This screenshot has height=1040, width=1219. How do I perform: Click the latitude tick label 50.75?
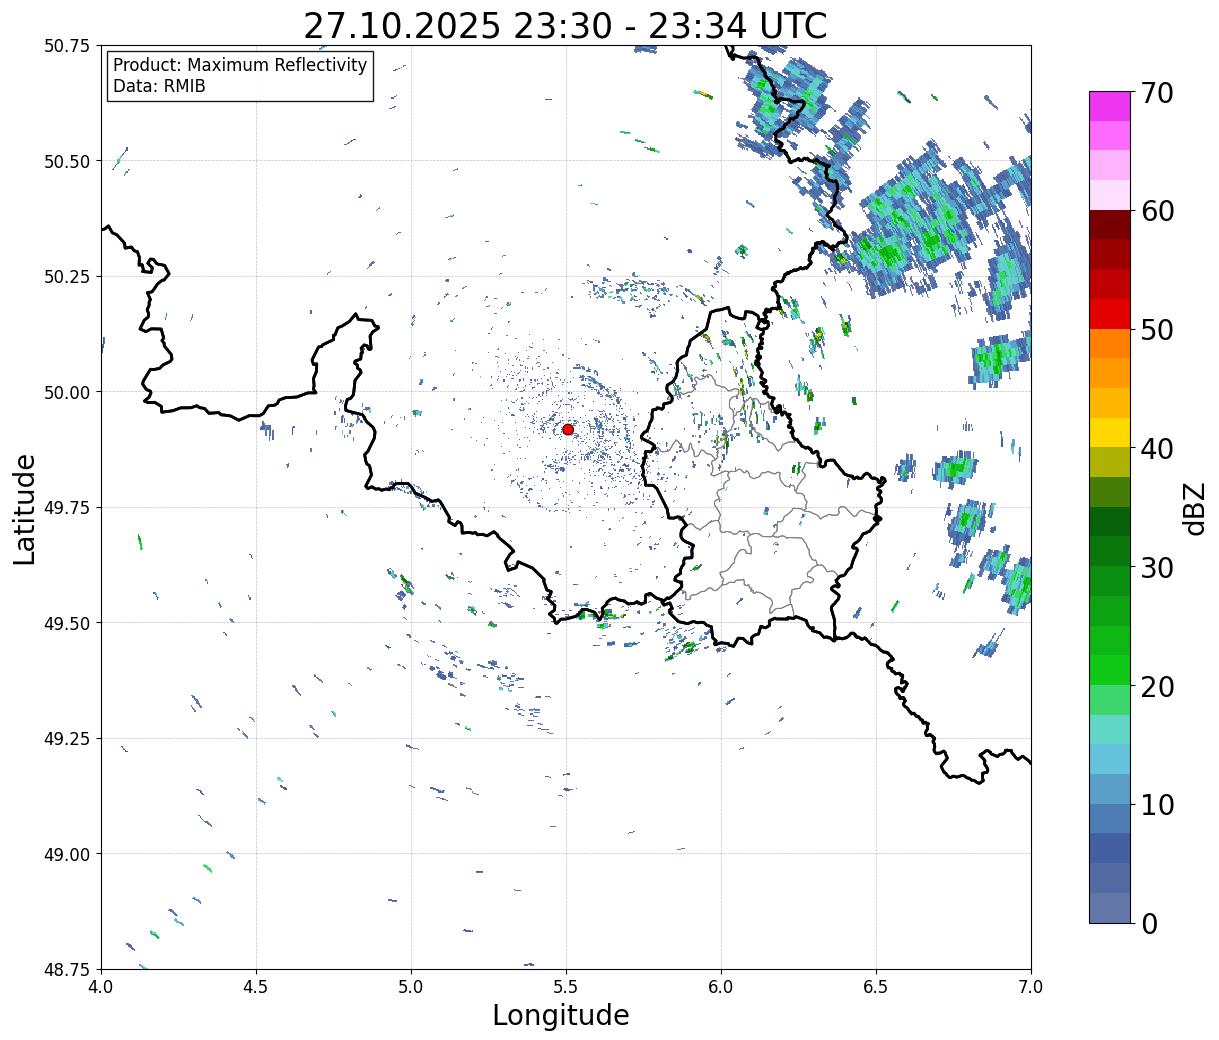click(x=67, y=46)
